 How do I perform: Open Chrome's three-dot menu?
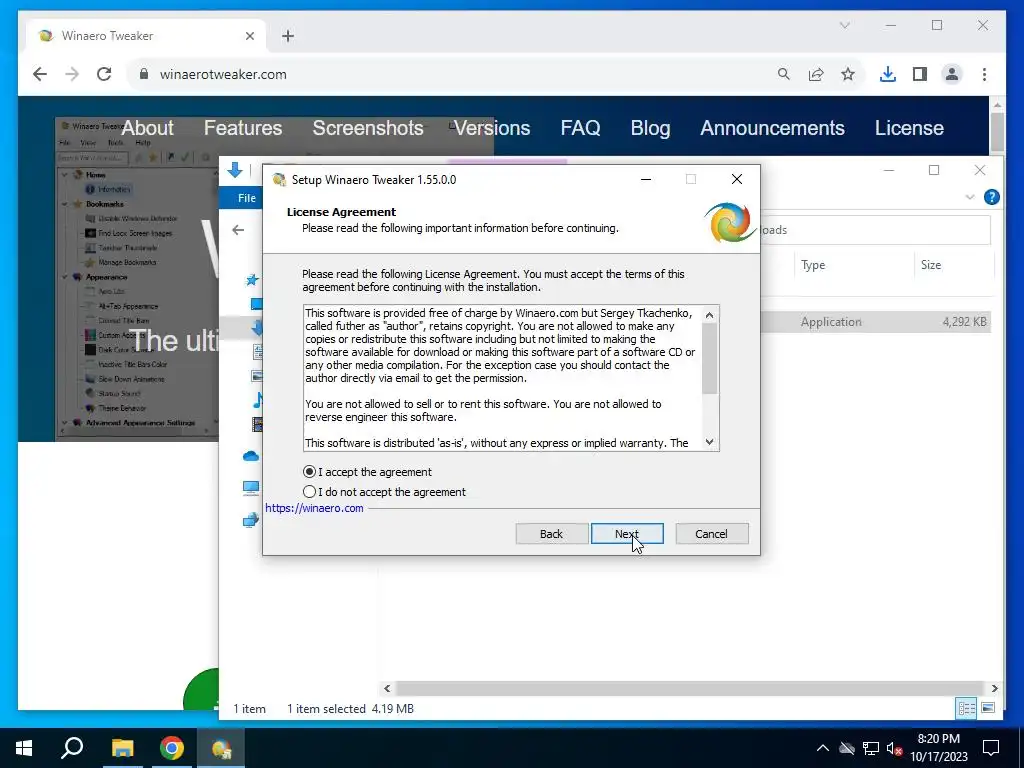pyautogui.click(x=984, y=74)
